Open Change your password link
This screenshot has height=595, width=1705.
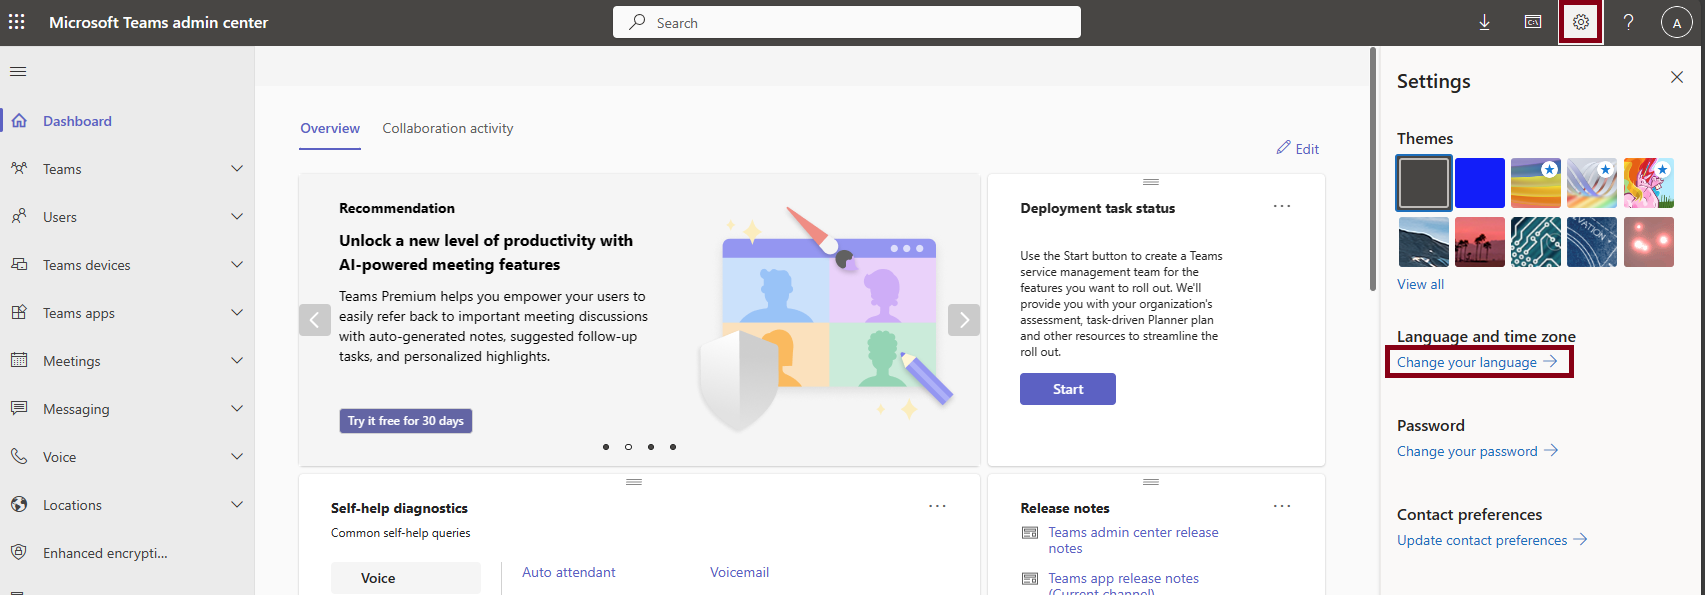[1478, 451]
